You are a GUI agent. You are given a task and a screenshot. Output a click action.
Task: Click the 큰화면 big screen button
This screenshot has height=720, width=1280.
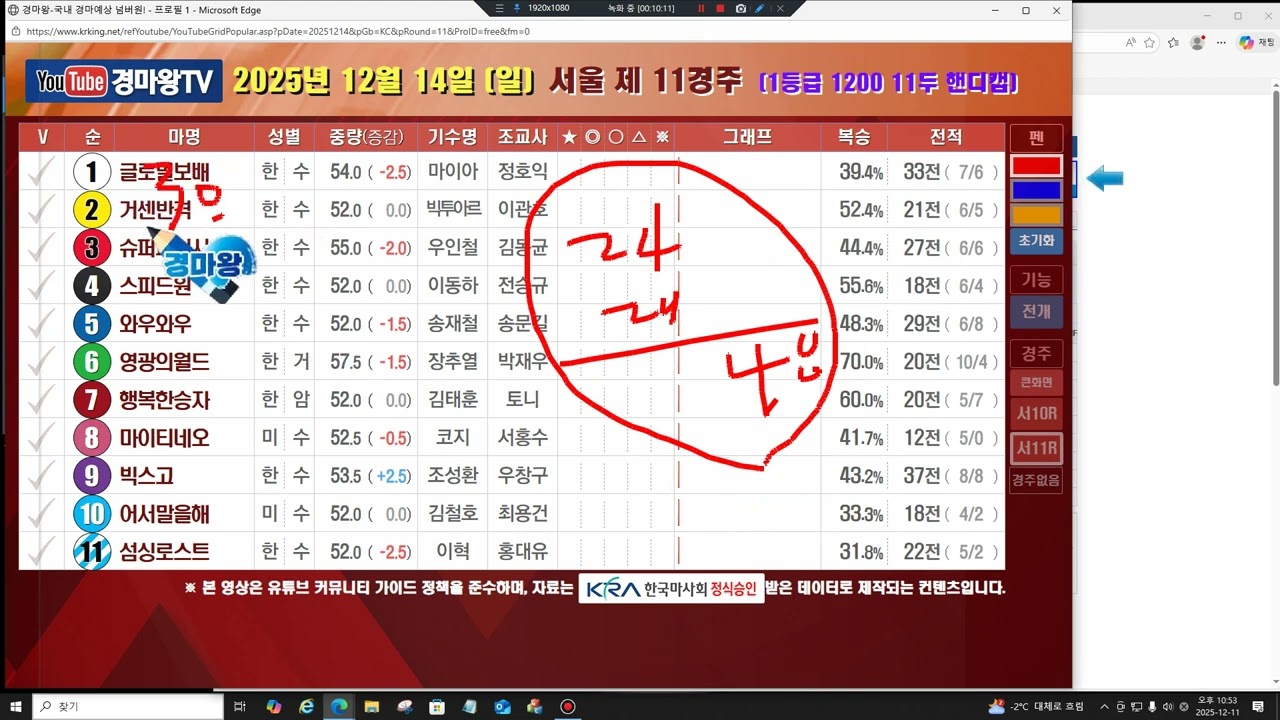pos(1036,382)
